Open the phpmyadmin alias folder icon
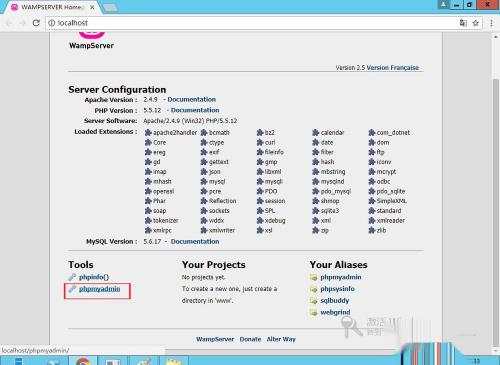Image resolution: width=500 pixels, height=365 pixels. pos(313,277)
